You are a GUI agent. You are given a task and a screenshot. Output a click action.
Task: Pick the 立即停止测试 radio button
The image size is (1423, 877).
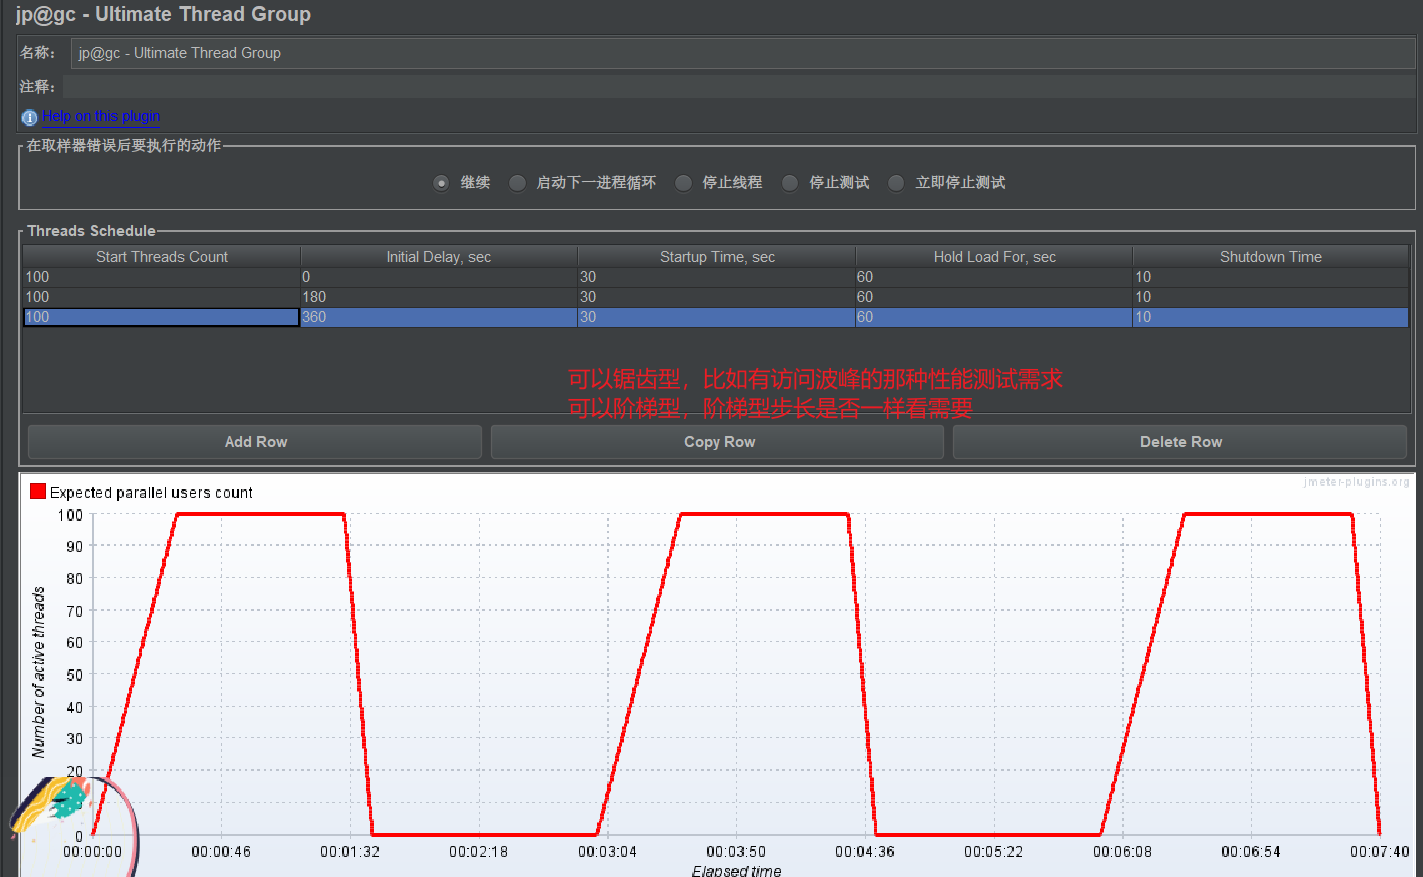(x=896, y=183)
